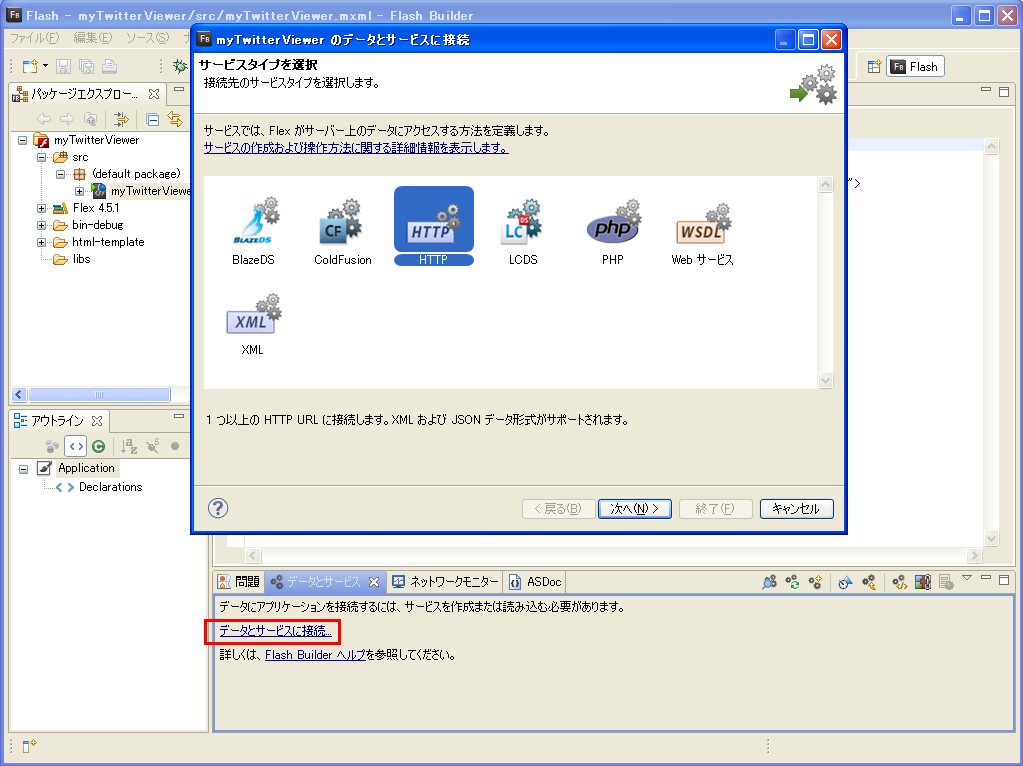Open the Data/Services view menu triangle
Viewport: 1023px width, 766px height.
coord(967,578)
